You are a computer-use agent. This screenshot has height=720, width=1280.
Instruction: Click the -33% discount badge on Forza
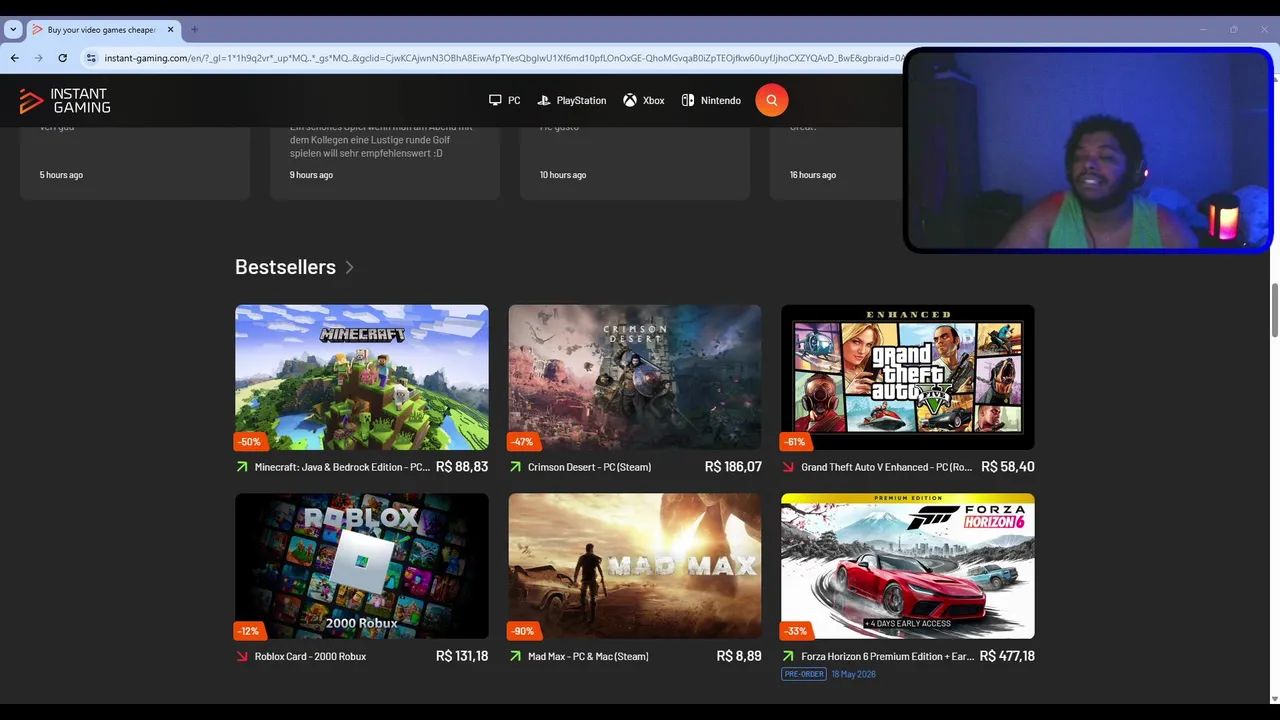tap(796, 631)
